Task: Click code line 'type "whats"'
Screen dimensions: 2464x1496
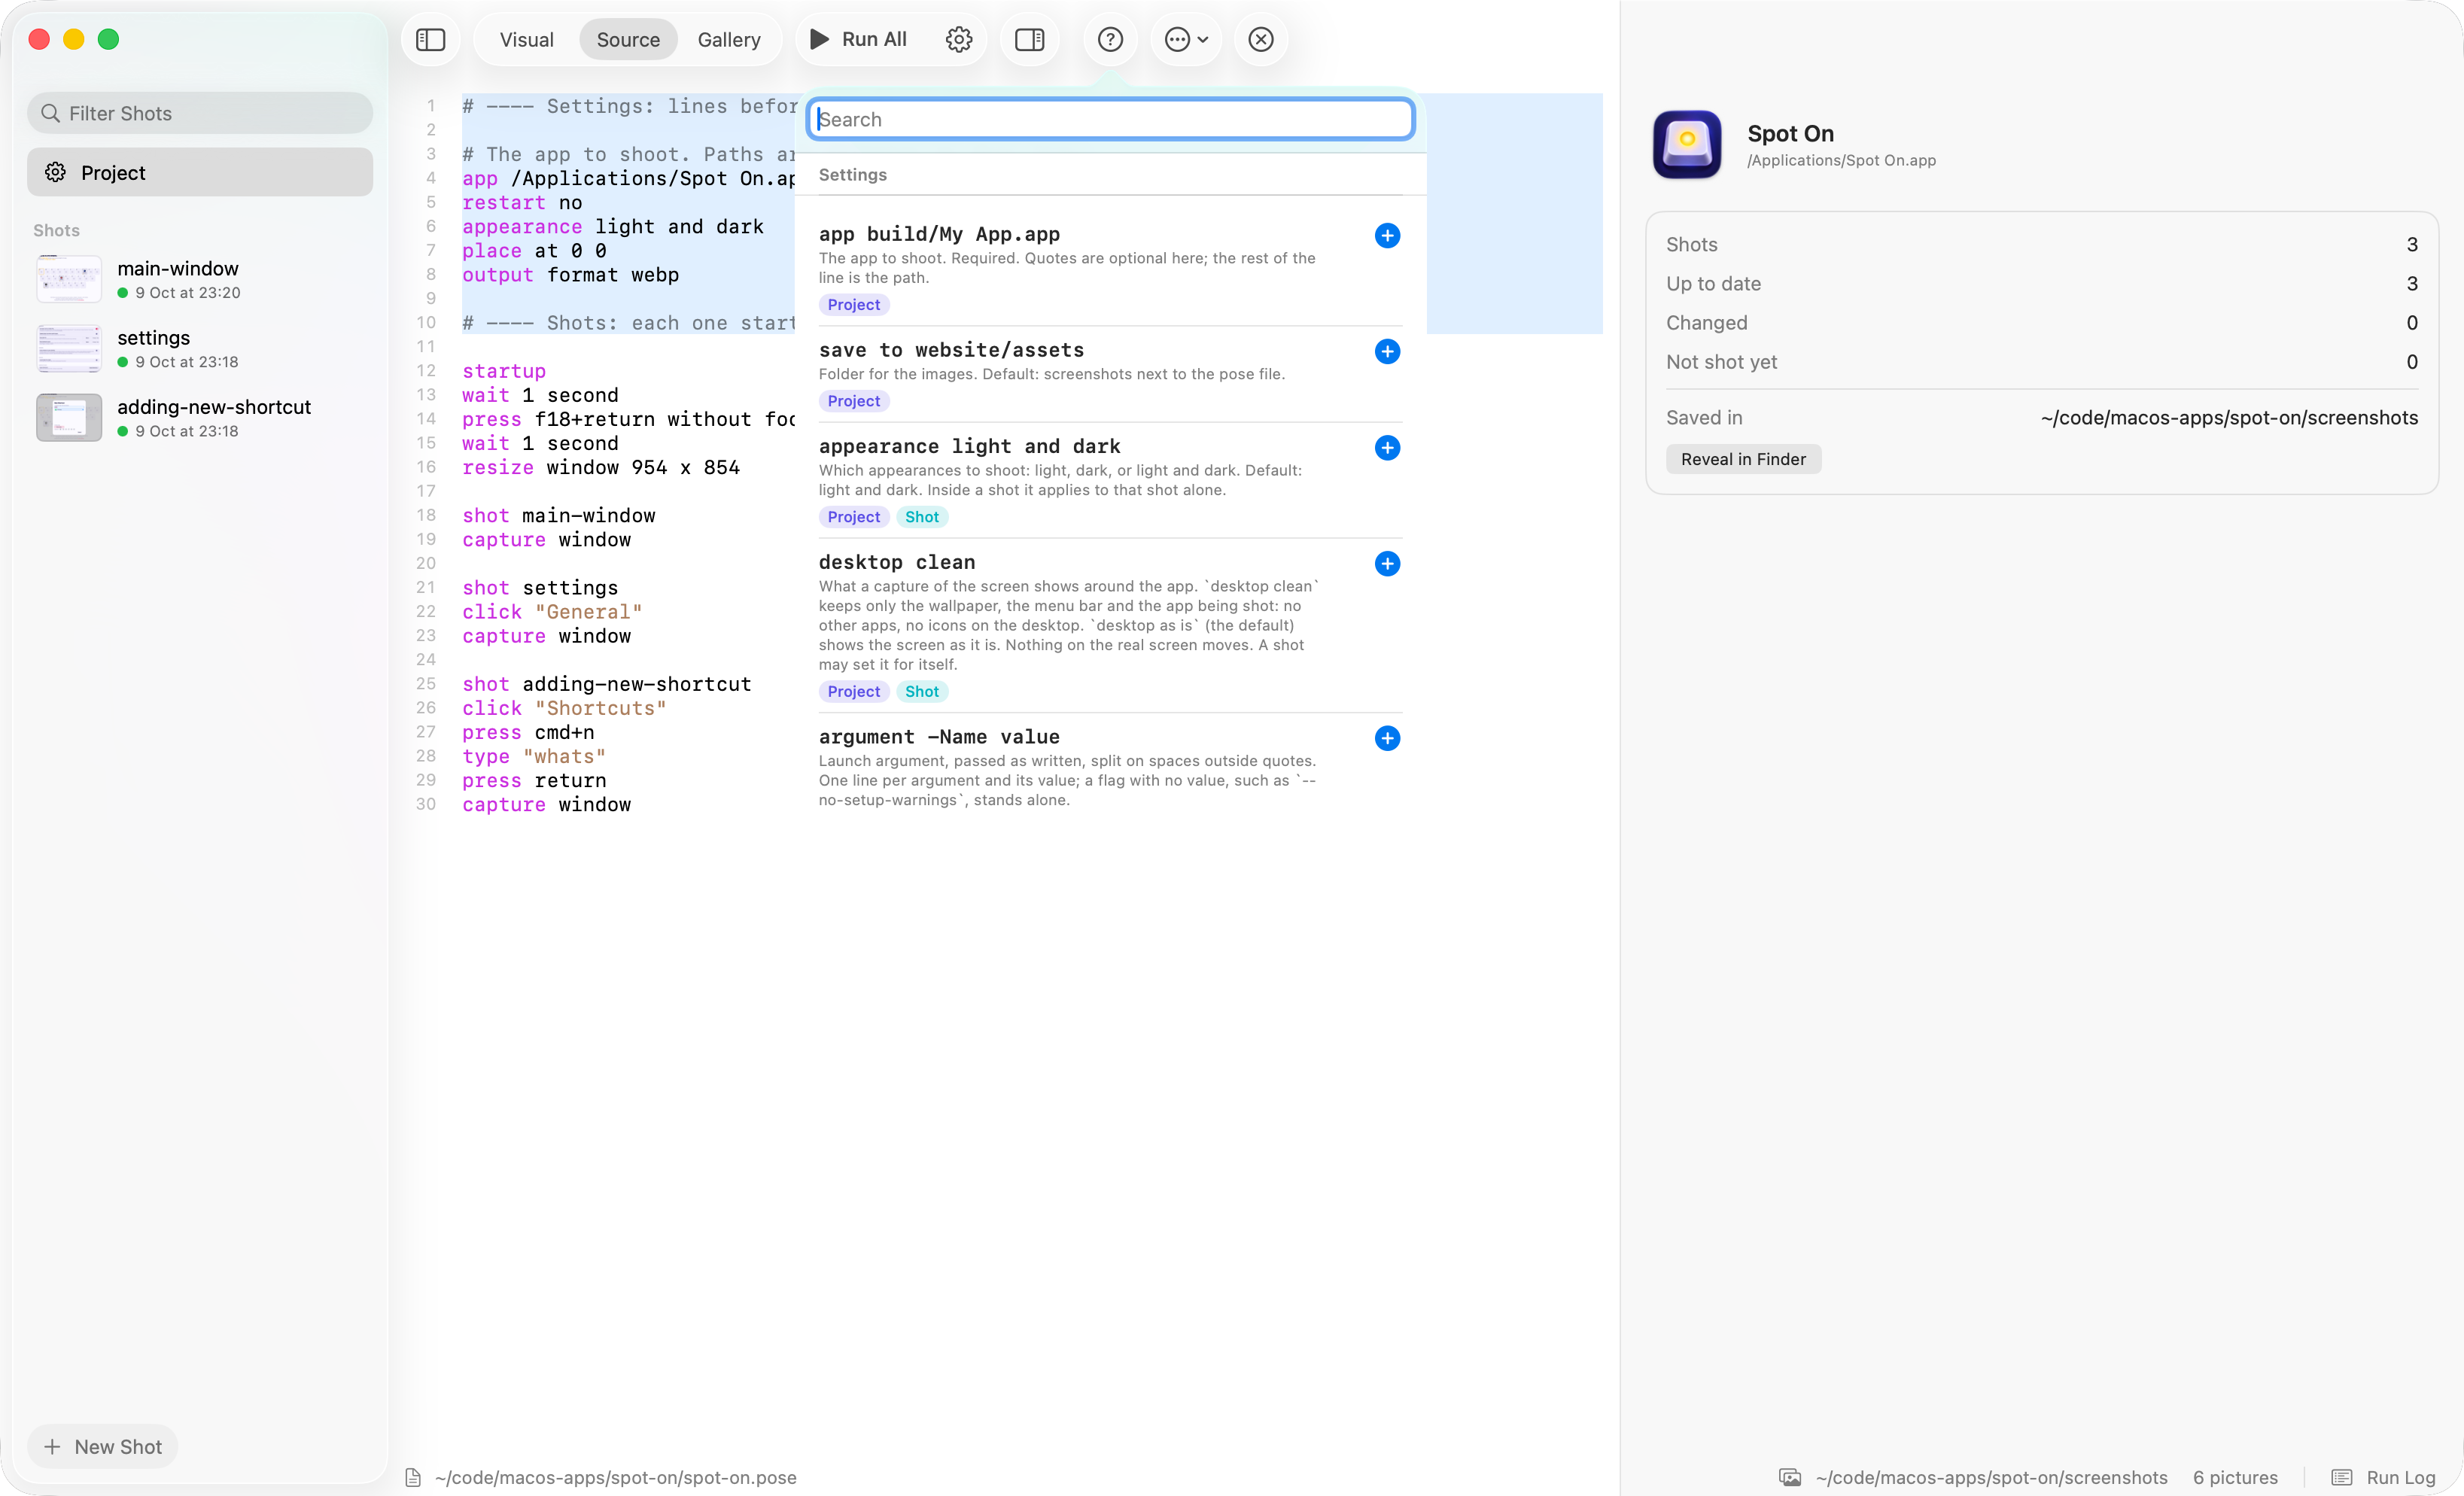Action: [533, 756]
